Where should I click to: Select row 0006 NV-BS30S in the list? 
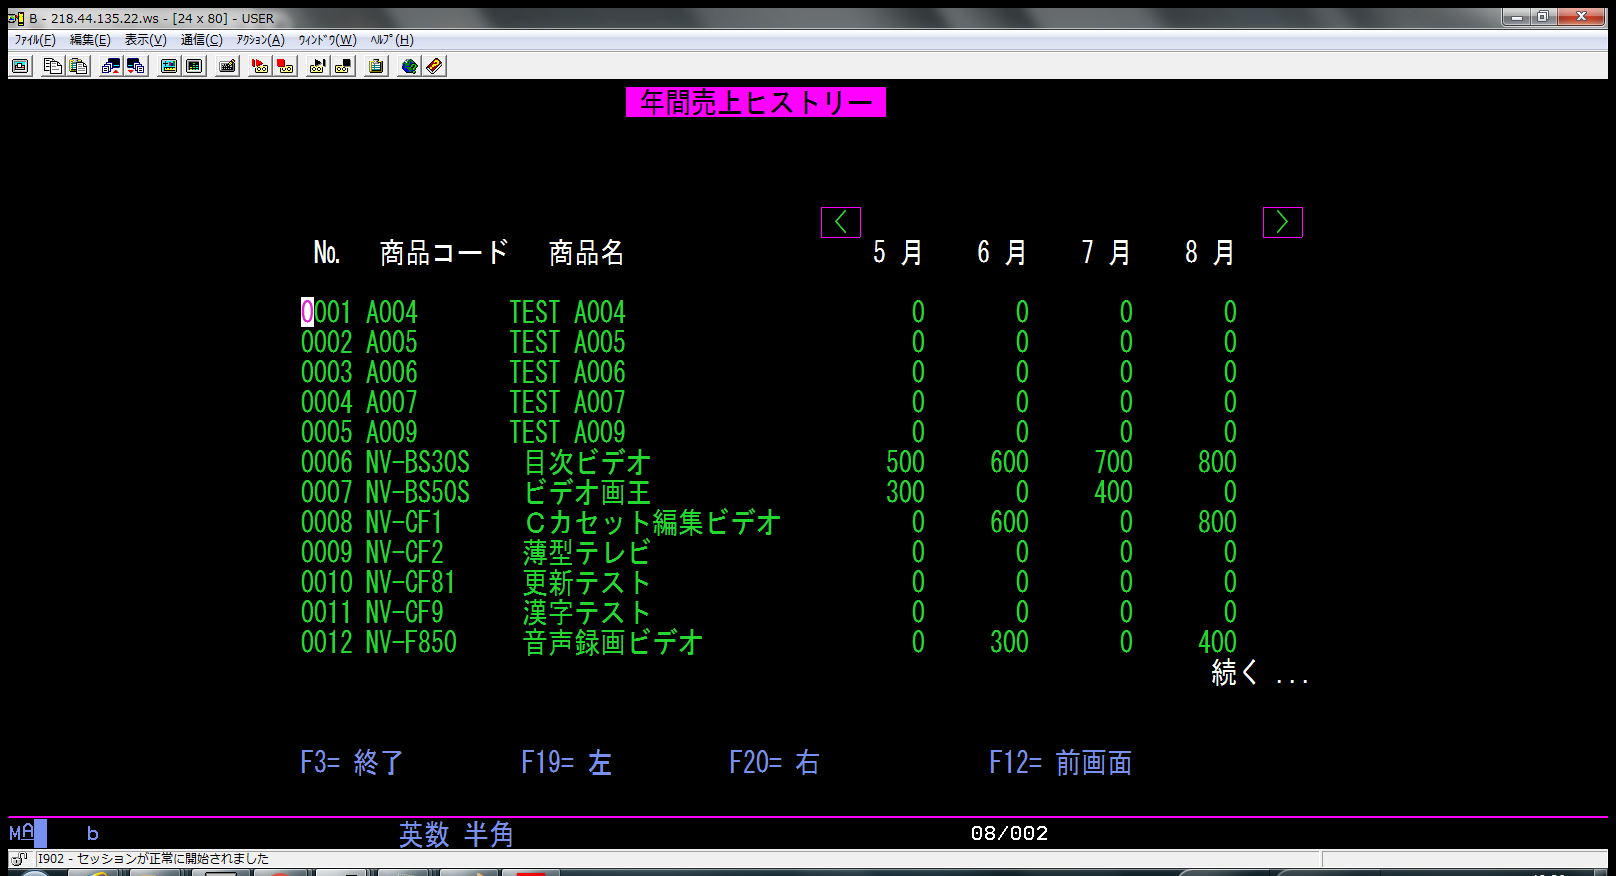(385, 462)
